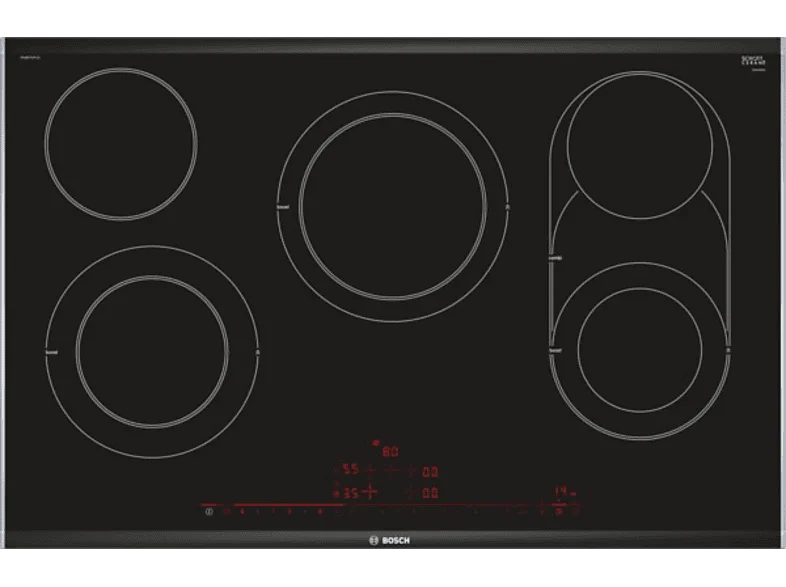The height and width of the screenshot is (587, 786).
Task: Tap the Schott Ceran logo in the corner
Action: click(753, 61)
